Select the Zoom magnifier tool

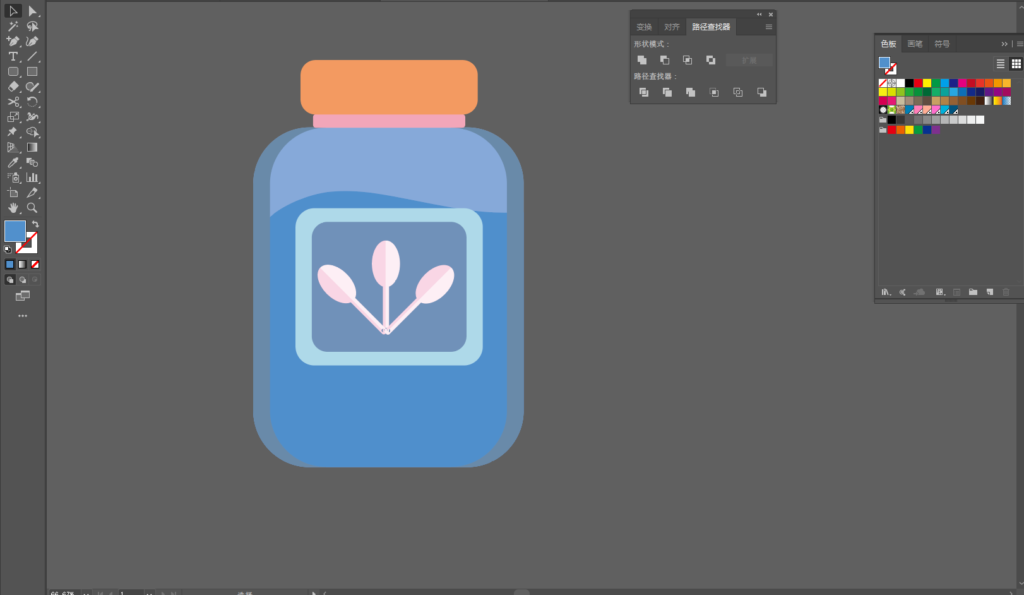click(x=32, y=207)
